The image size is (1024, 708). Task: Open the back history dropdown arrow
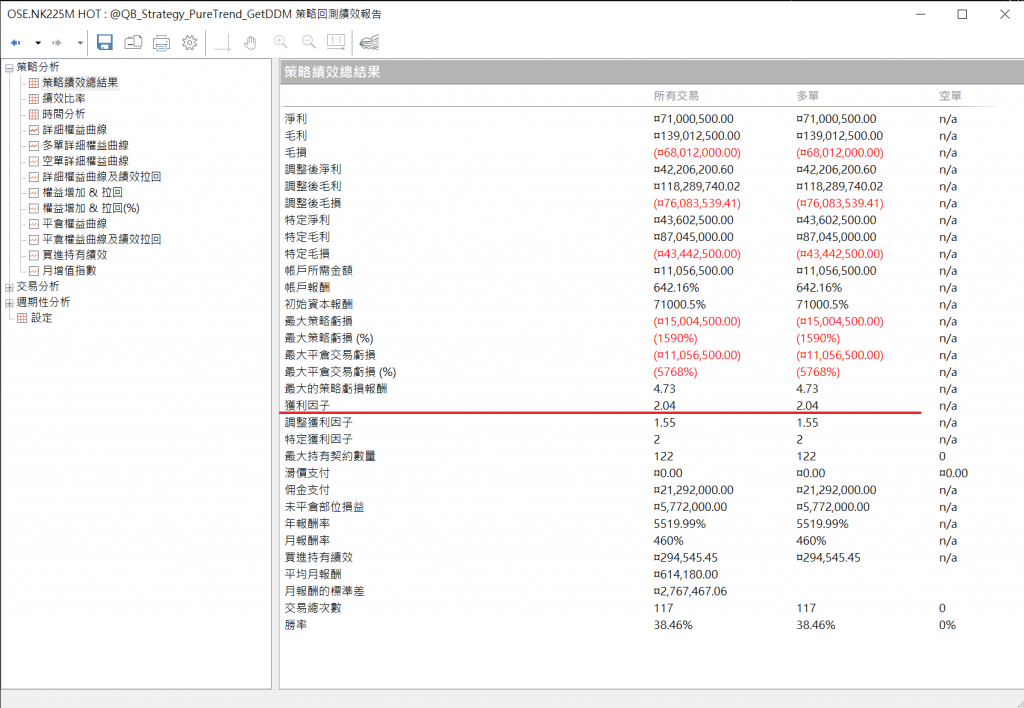click(38, 43)
